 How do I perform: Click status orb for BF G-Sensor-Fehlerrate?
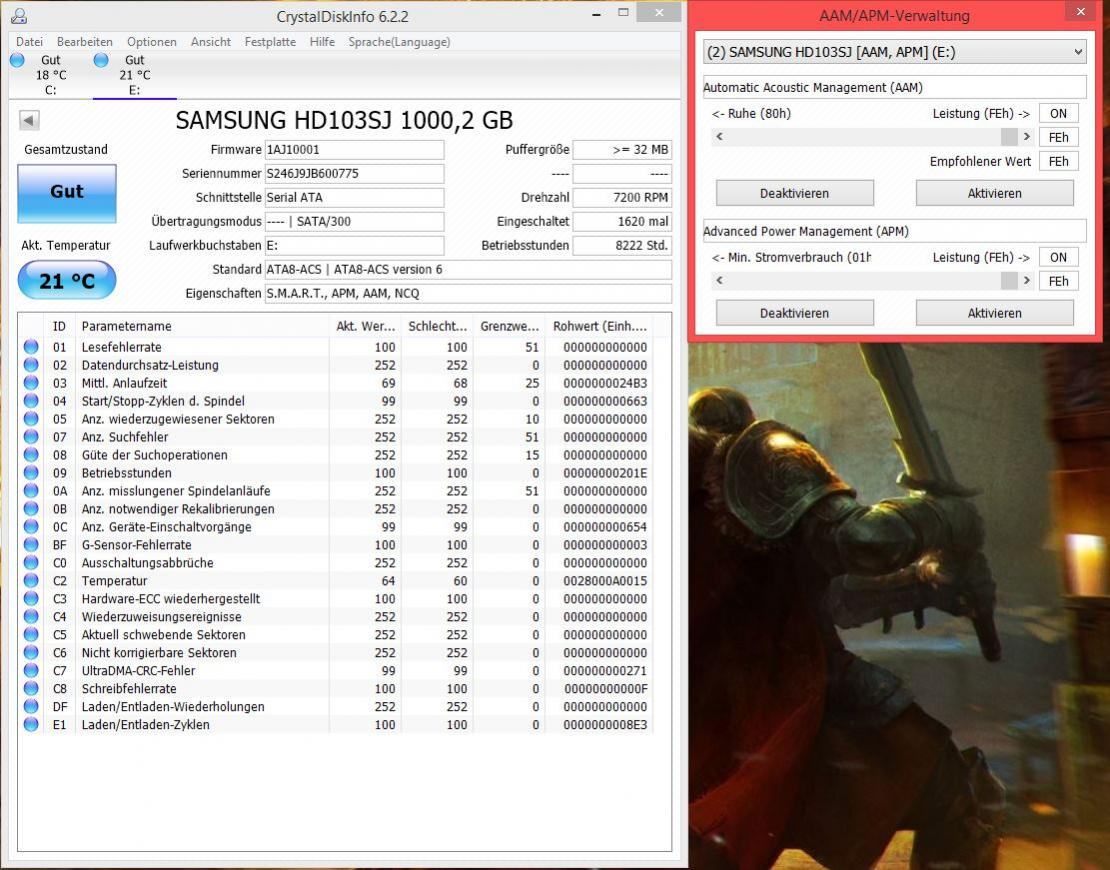31,544
